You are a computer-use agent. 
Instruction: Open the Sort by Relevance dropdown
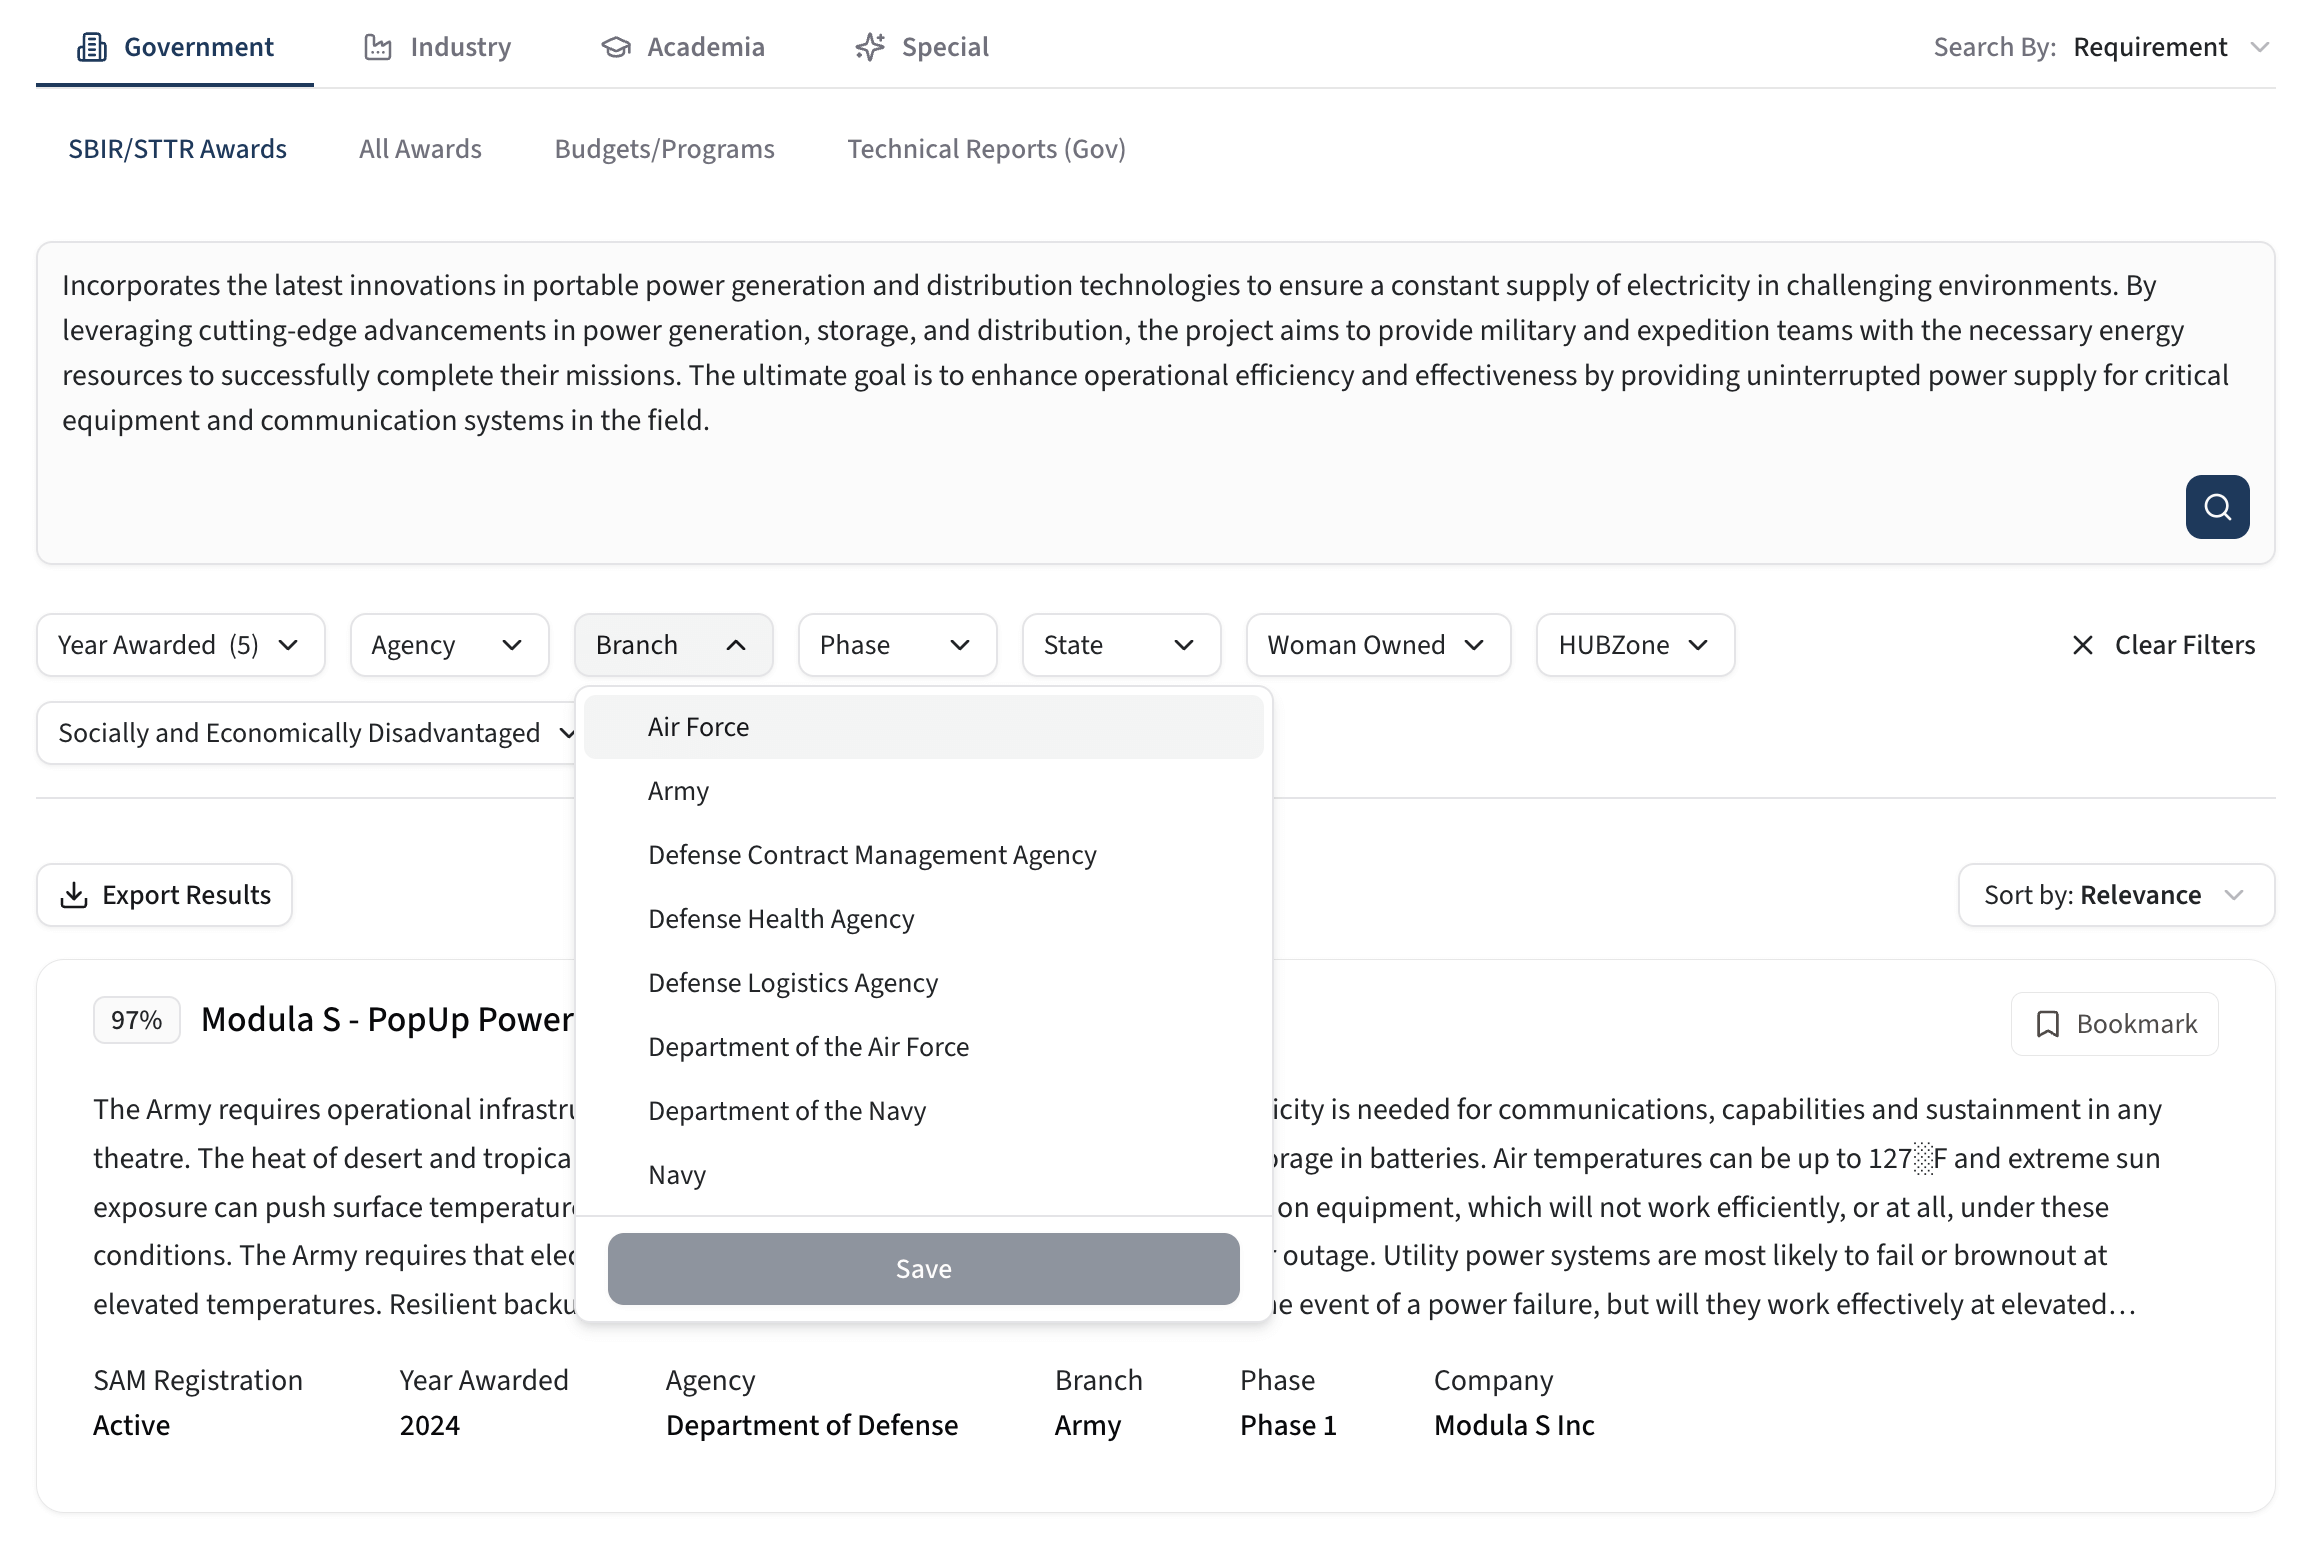pyautogui.click(x=2115, y=895)
